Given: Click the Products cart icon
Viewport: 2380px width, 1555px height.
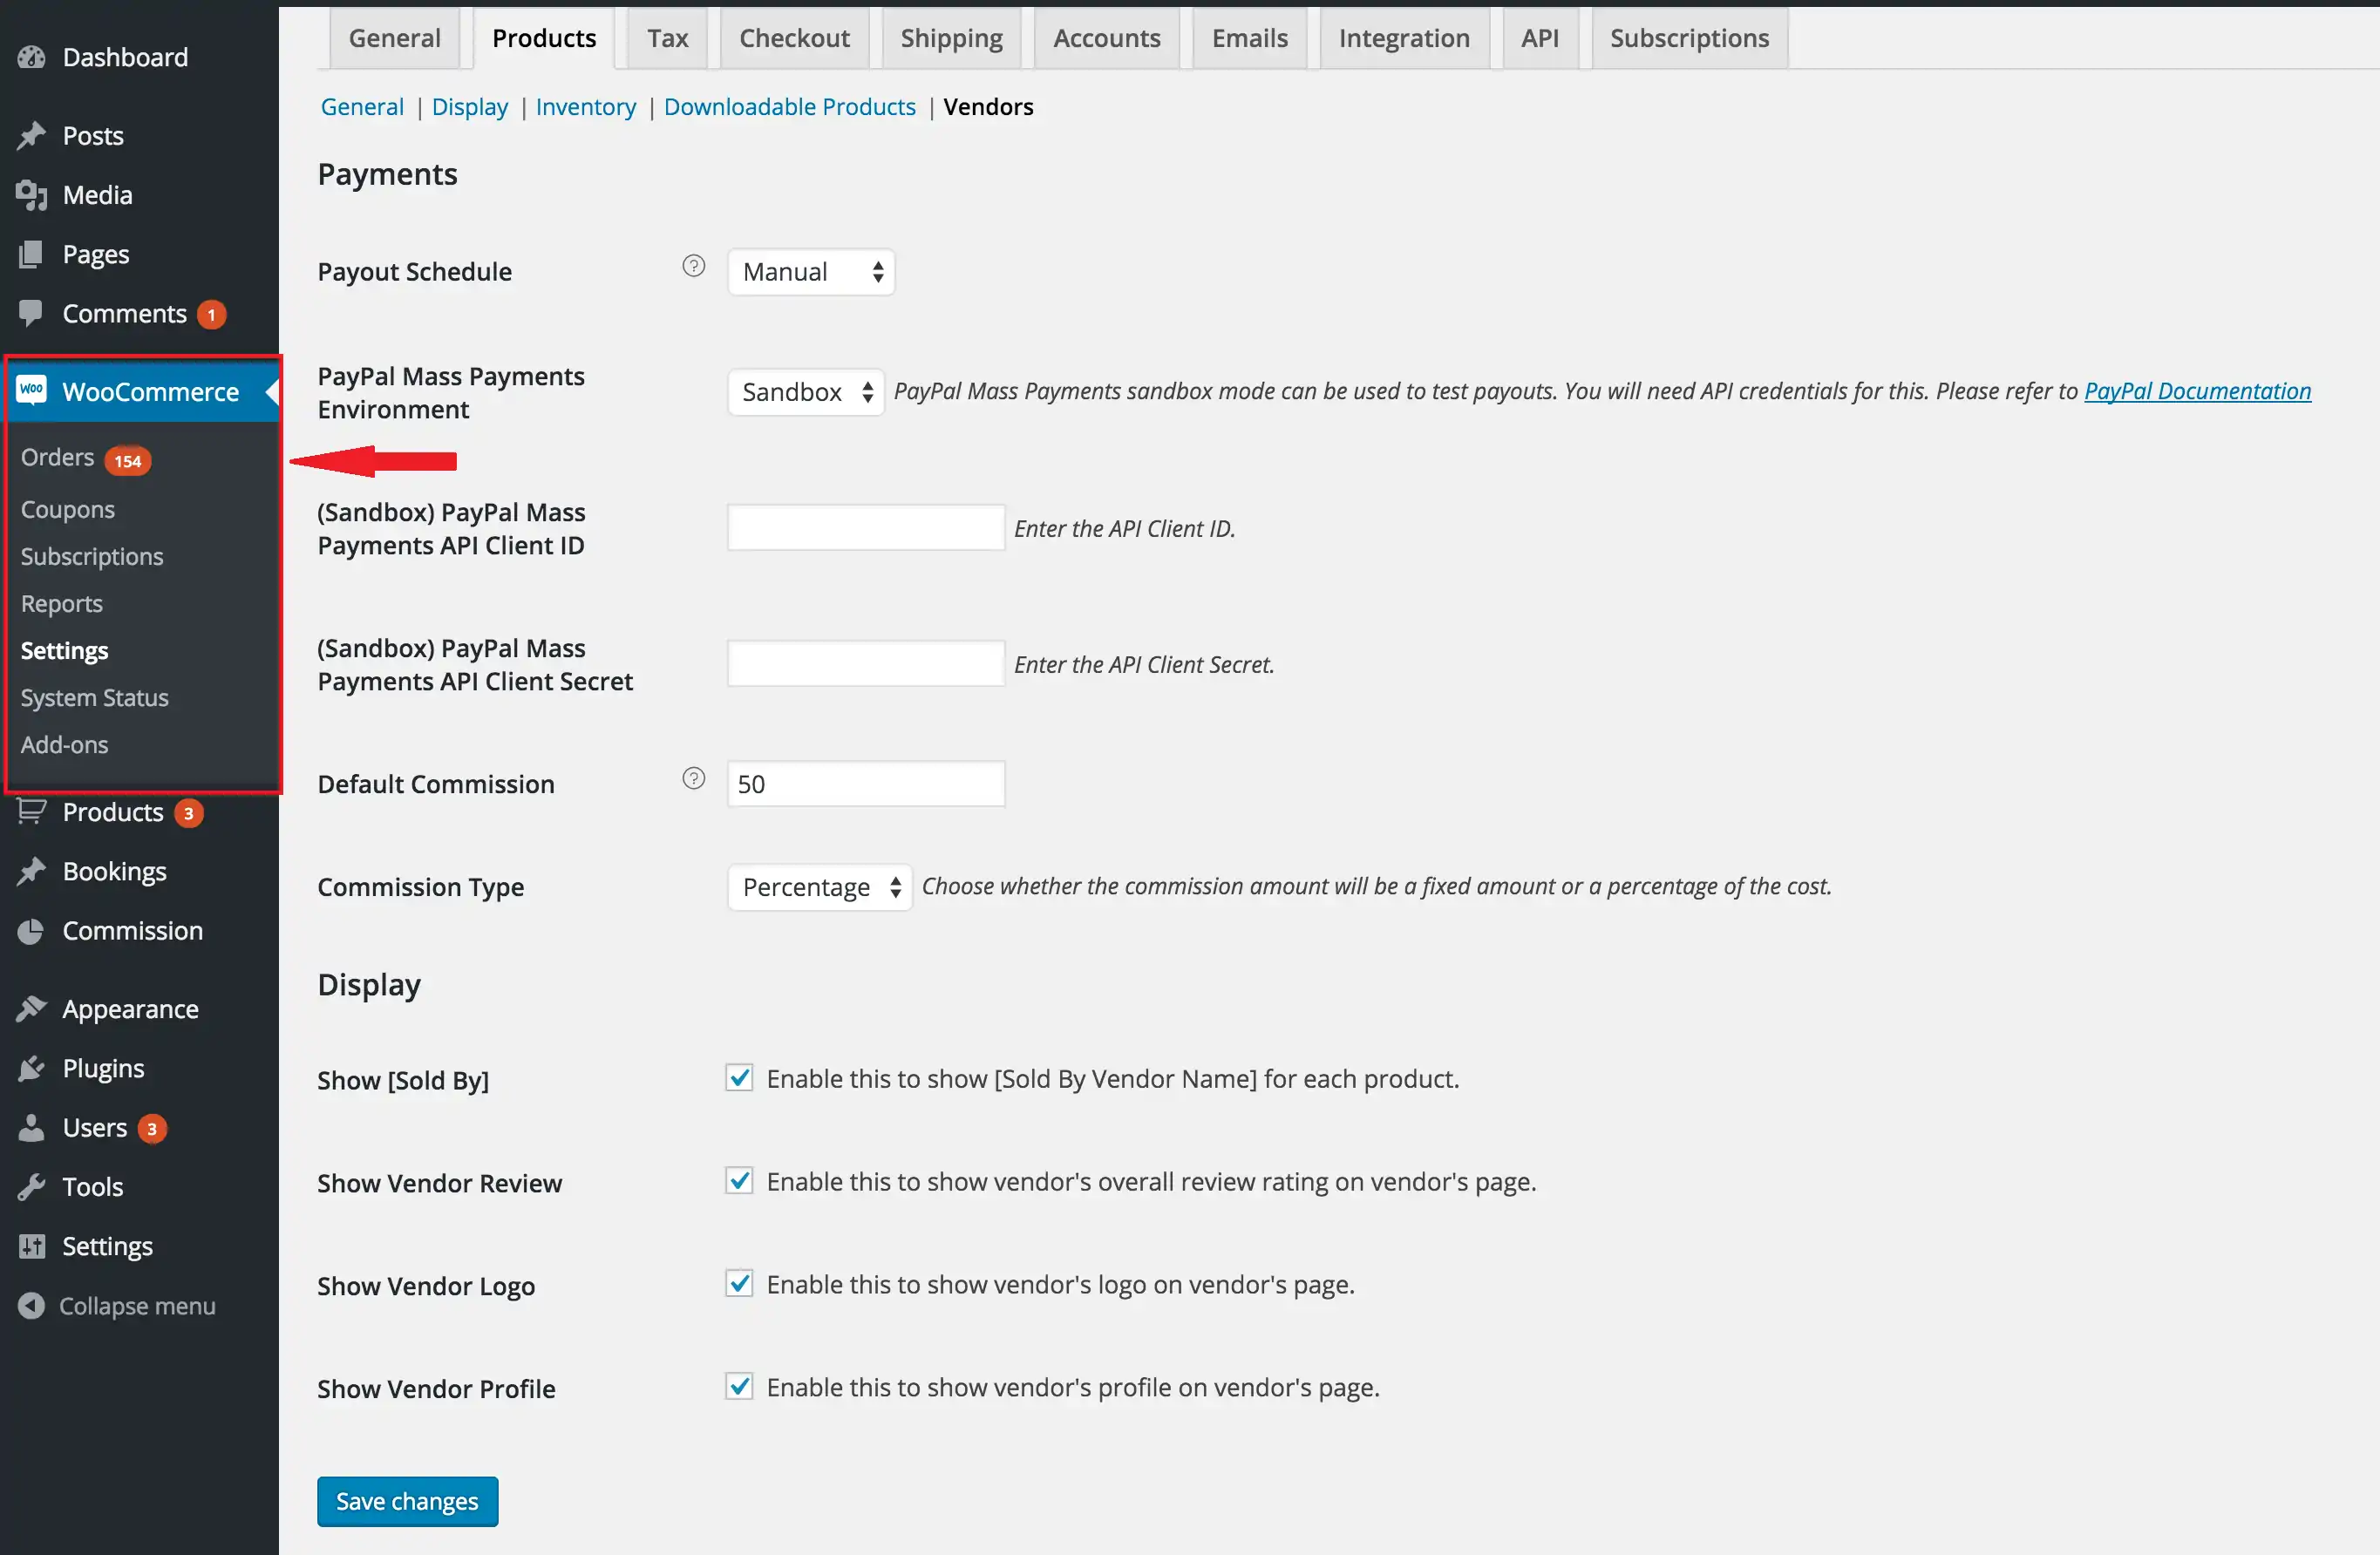Looking at the screenshot, I should (31, 811).
